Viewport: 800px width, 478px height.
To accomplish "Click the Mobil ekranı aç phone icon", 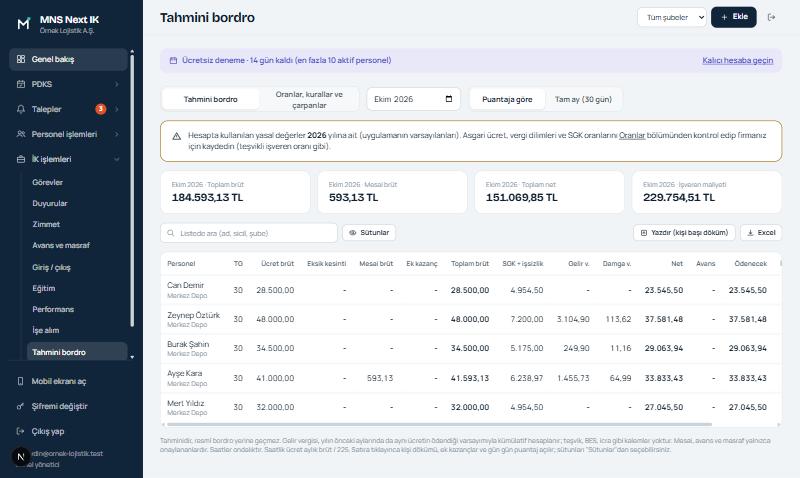I will click(x=20, y=381).
